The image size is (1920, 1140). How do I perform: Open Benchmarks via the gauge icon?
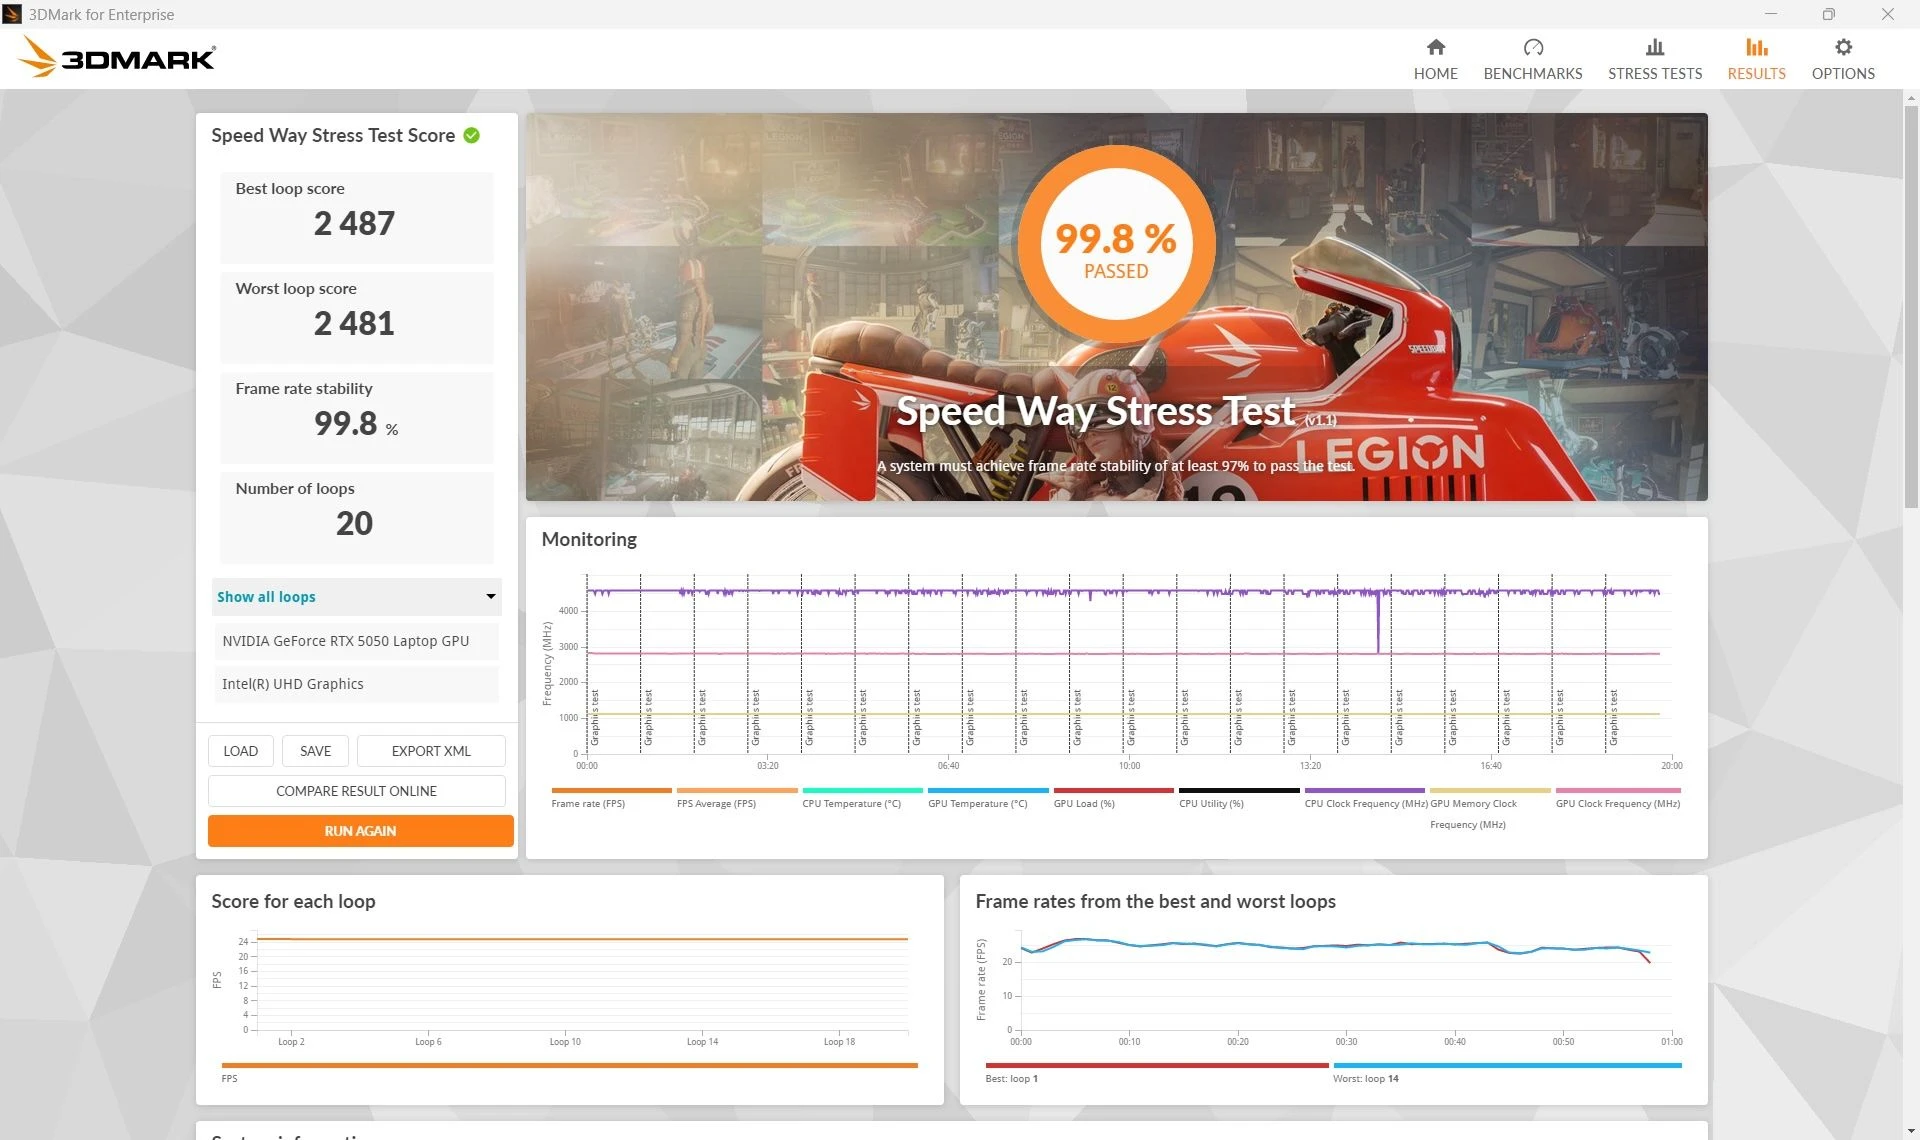1532,47
